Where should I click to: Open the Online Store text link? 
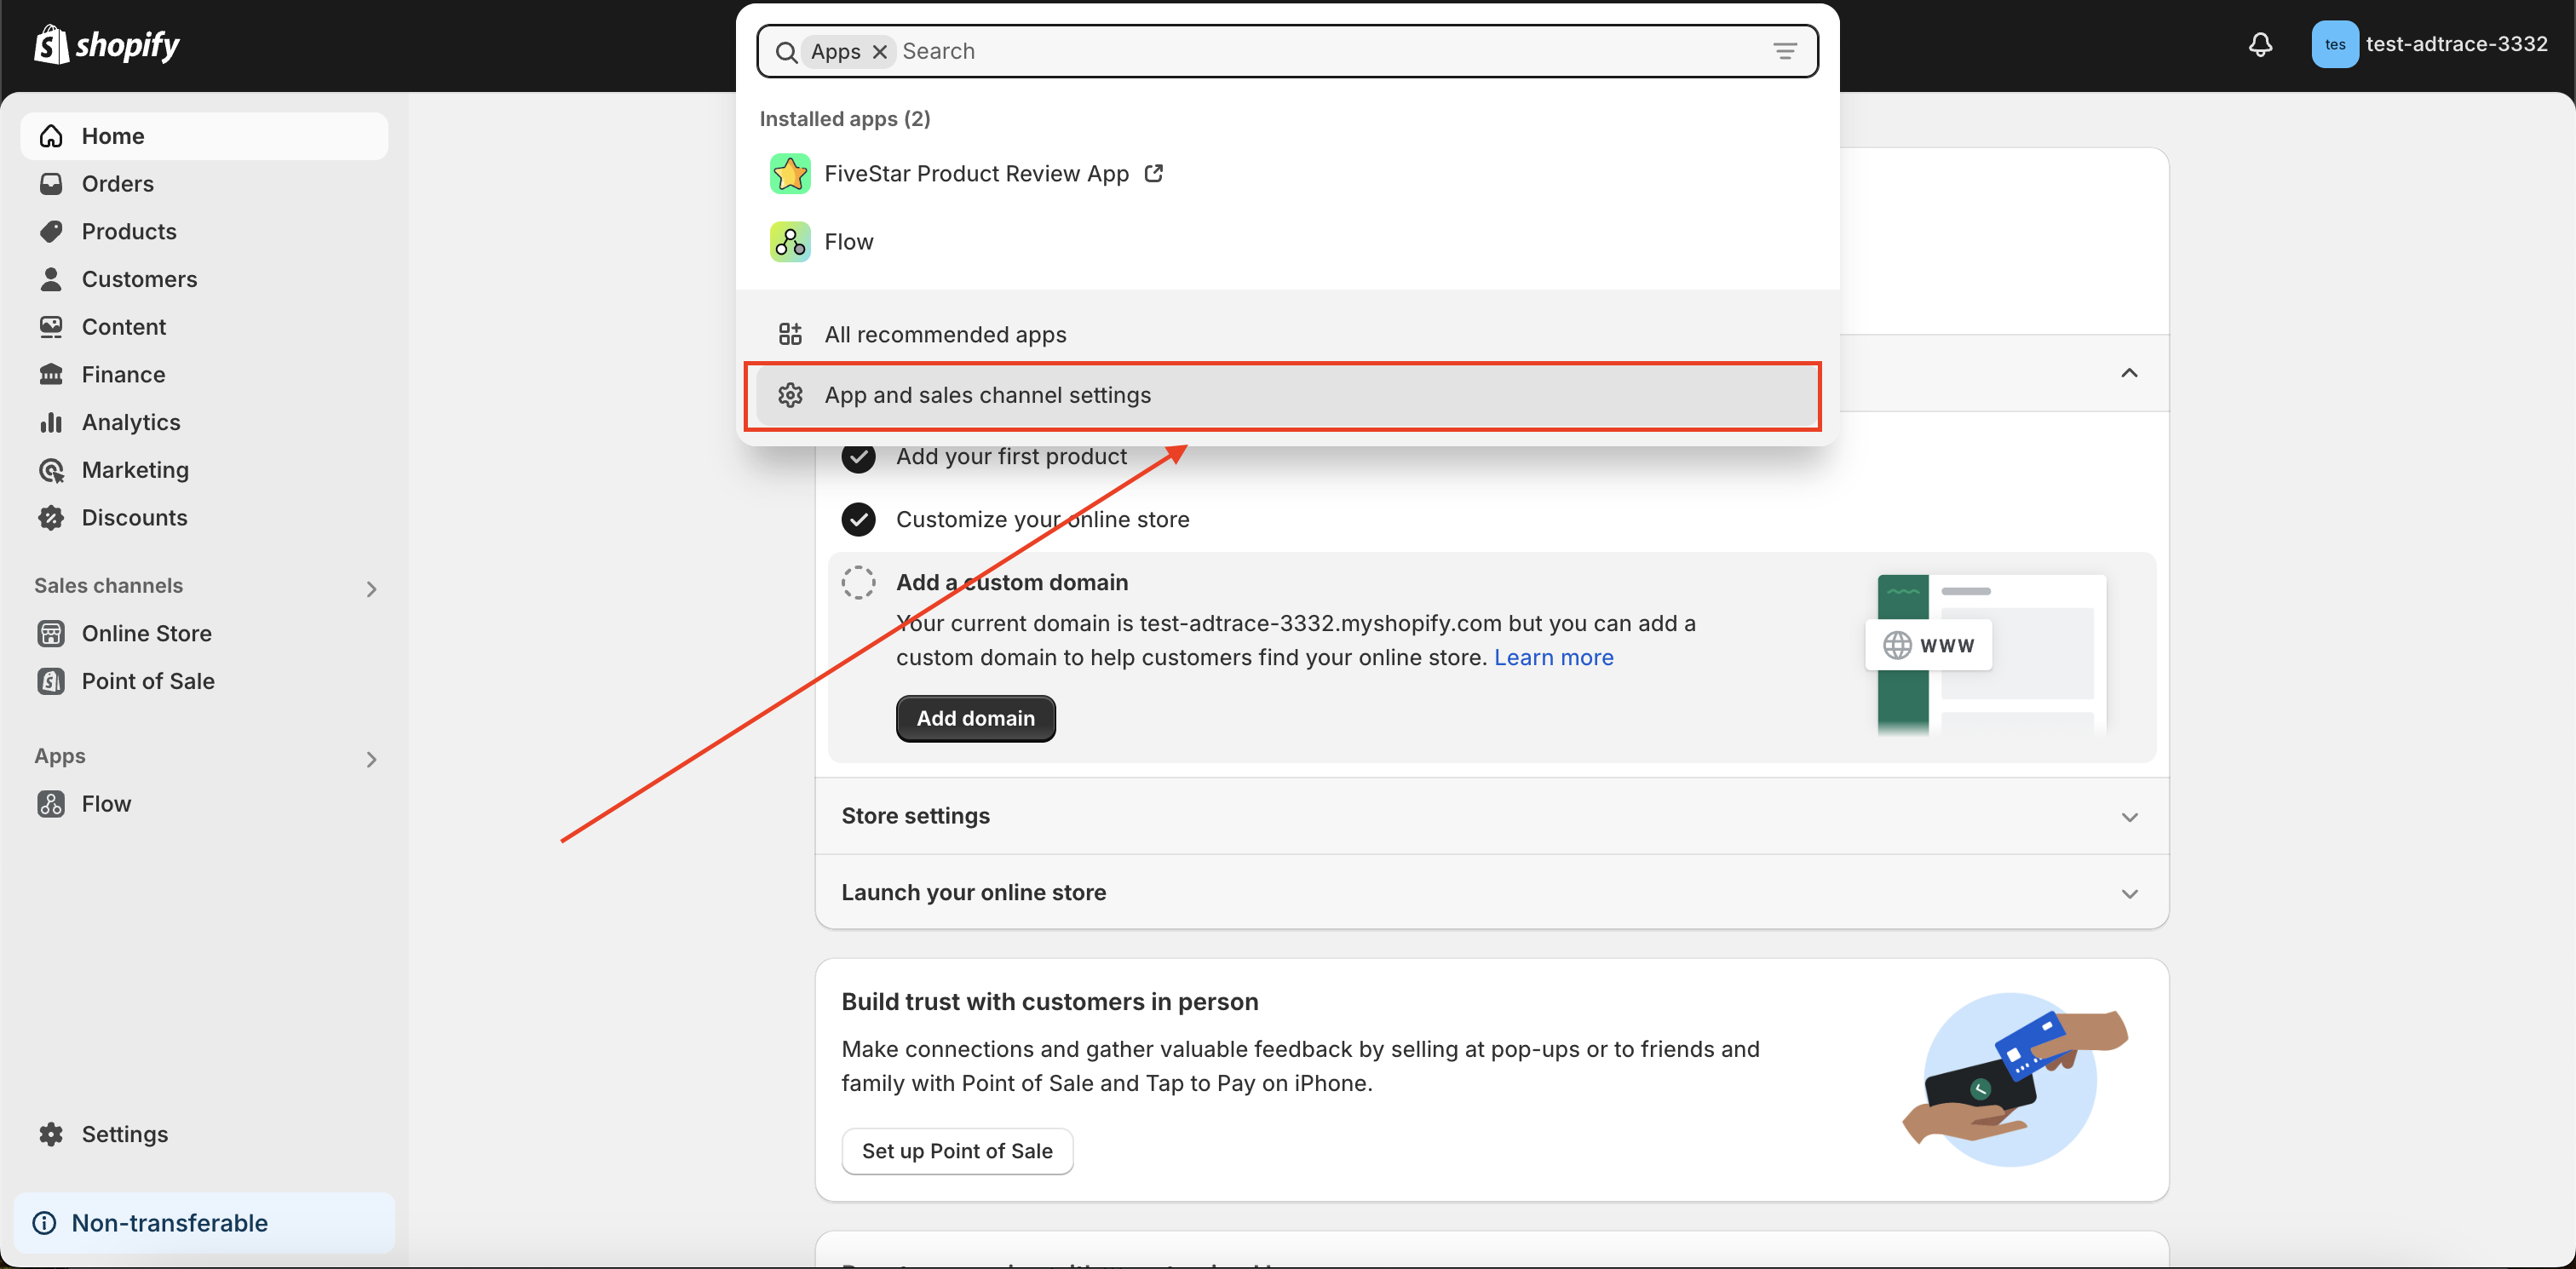147,633
